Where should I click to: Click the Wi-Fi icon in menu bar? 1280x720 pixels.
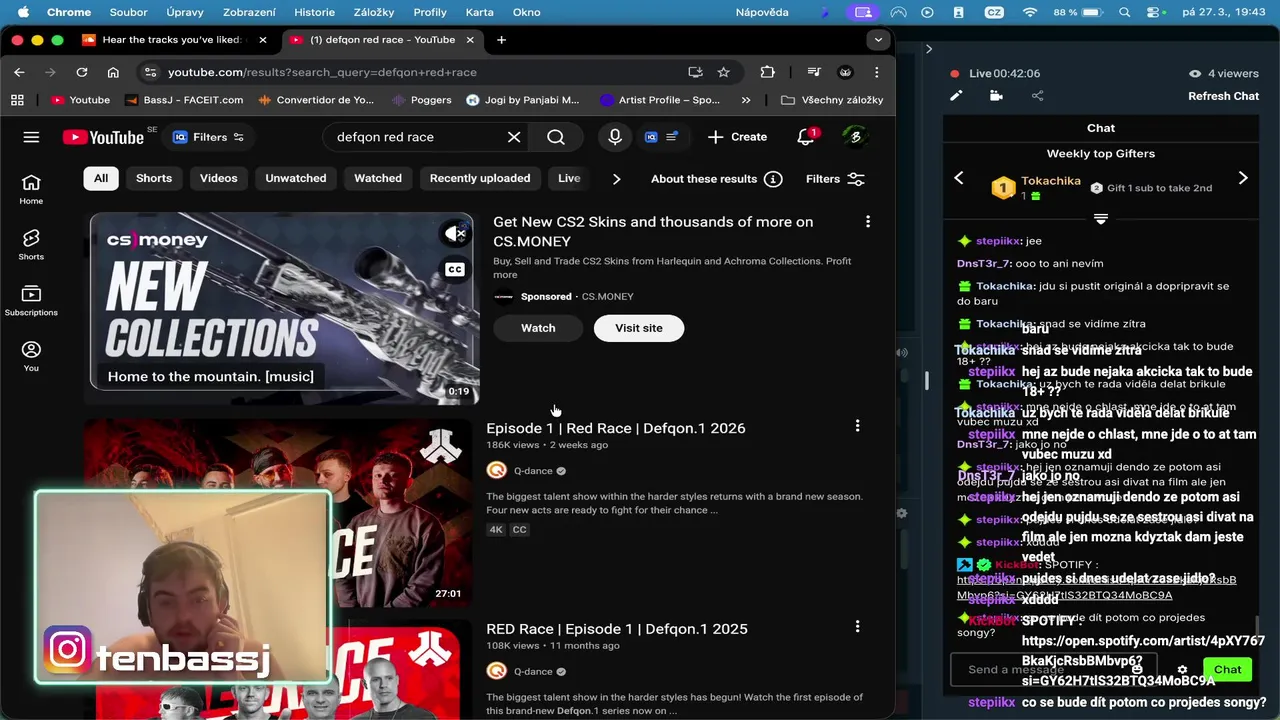pyautogui.click(x=1030, y=12)
